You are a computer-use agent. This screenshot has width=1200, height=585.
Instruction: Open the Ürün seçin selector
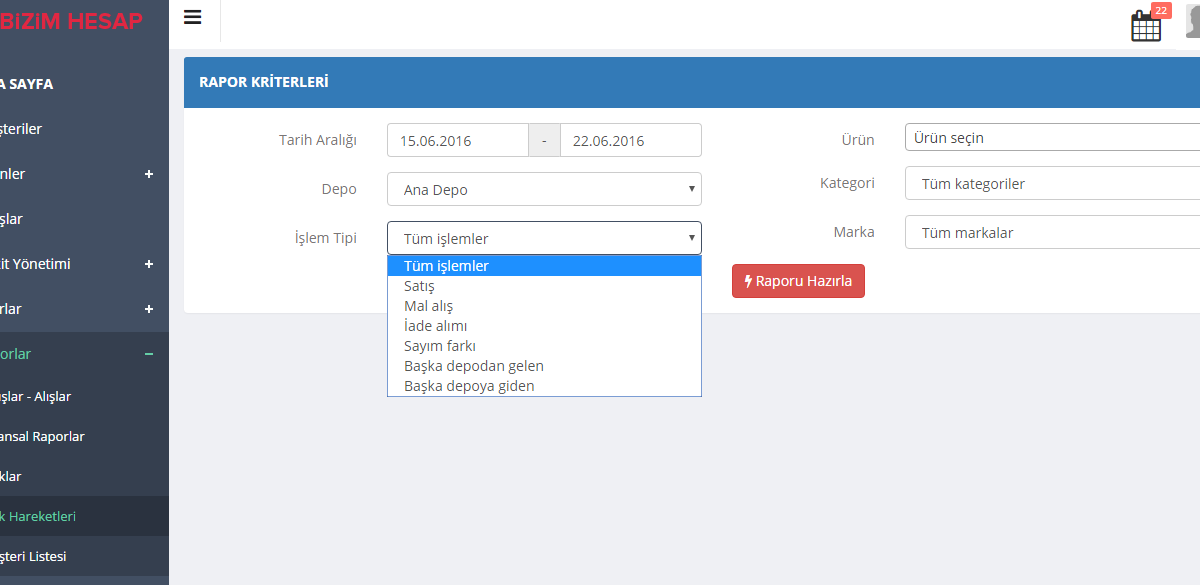point(1050,137)
